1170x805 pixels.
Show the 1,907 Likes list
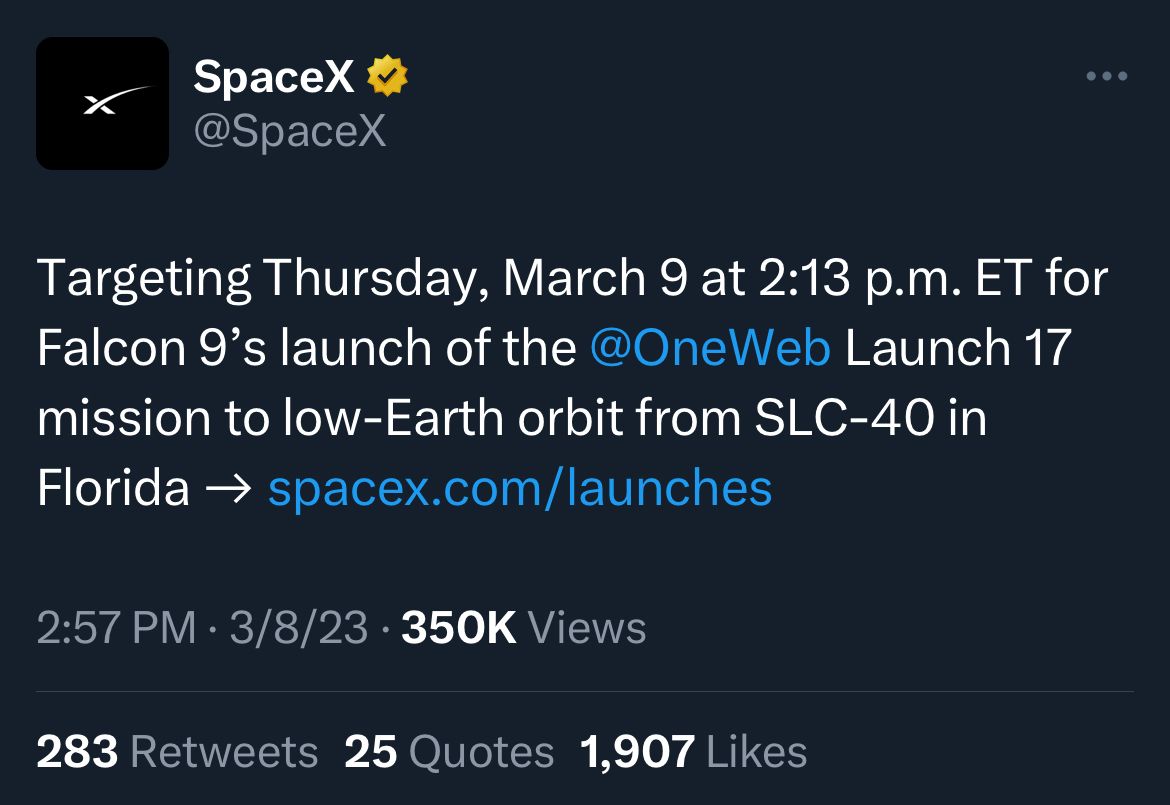693,751
